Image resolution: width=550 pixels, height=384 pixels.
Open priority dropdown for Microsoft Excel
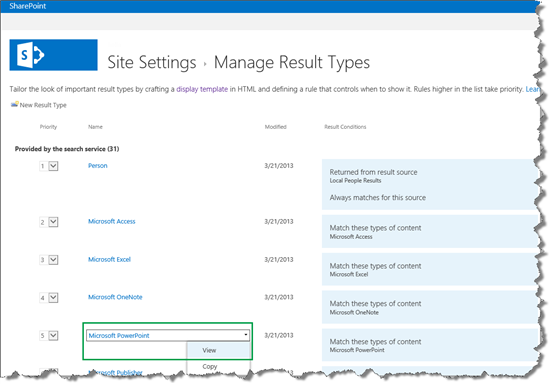point(53,260)
